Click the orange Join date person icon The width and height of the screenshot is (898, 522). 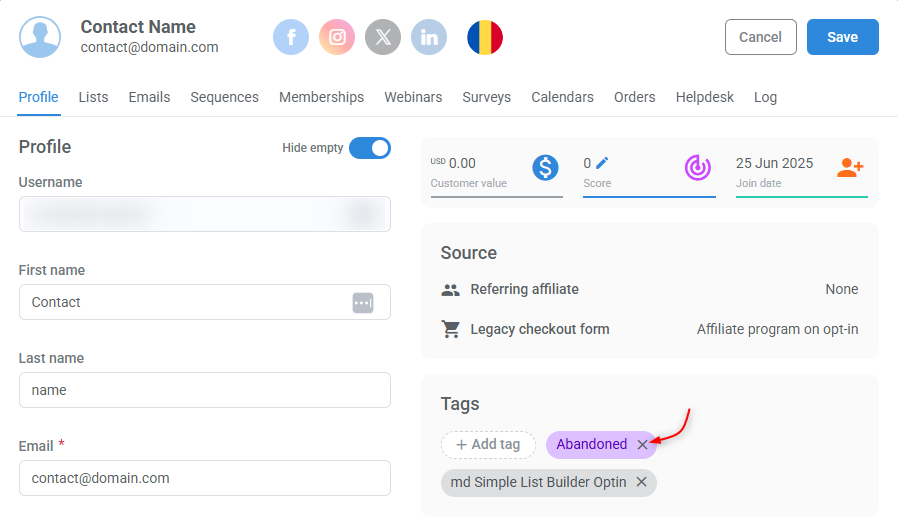[x=850, y=168]
